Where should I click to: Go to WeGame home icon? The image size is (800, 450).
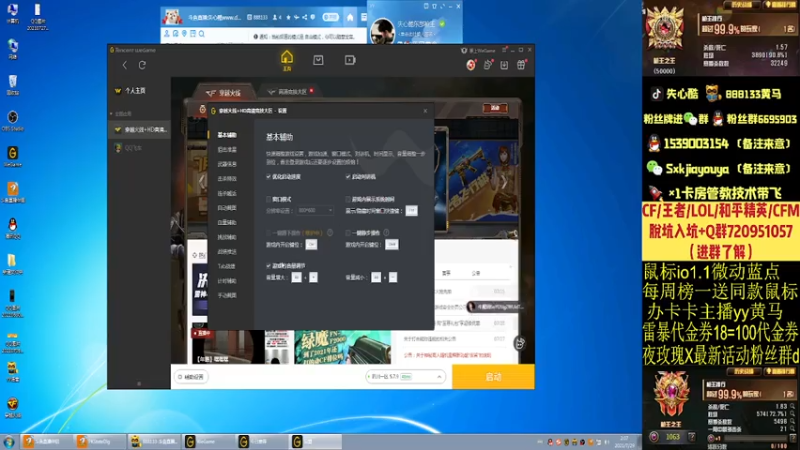click(287, 60)
